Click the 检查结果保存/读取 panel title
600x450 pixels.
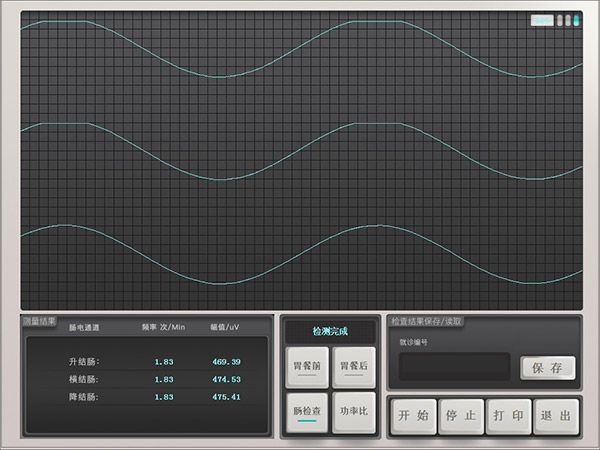pyautogui.click(x=426, y=321)
